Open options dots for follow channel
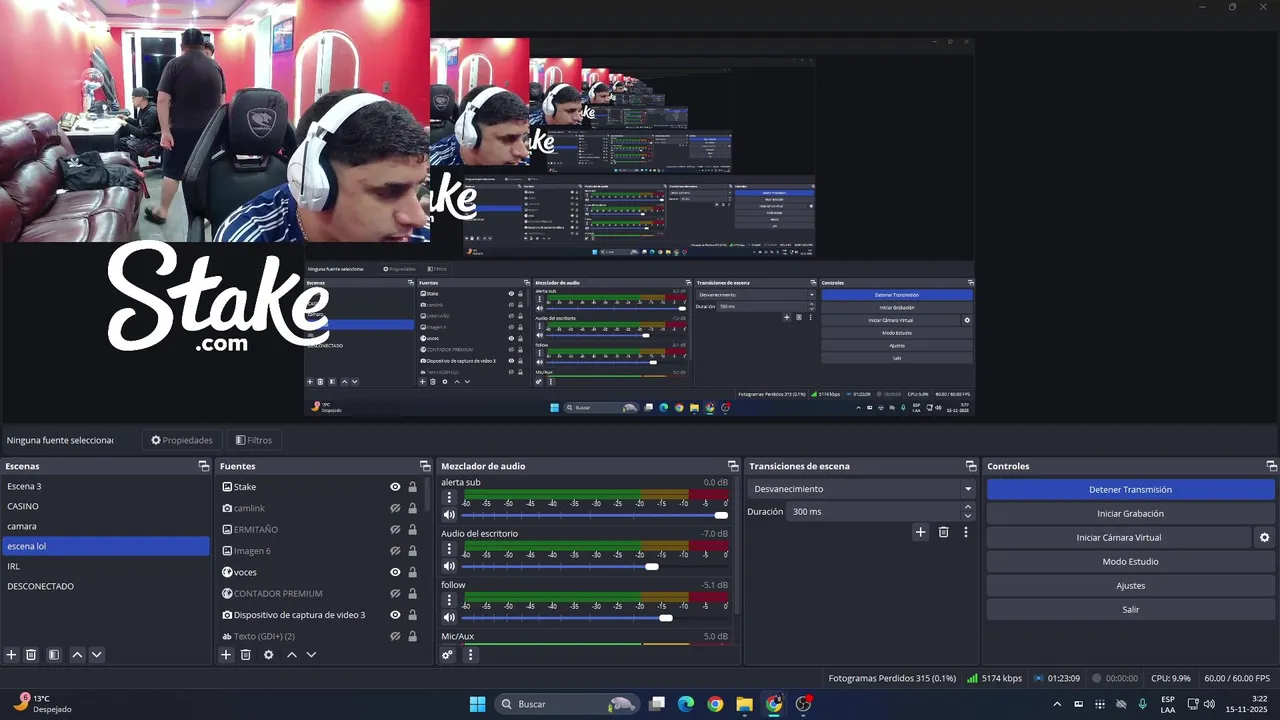The image size is (1280, 720). tap(449, 601)
